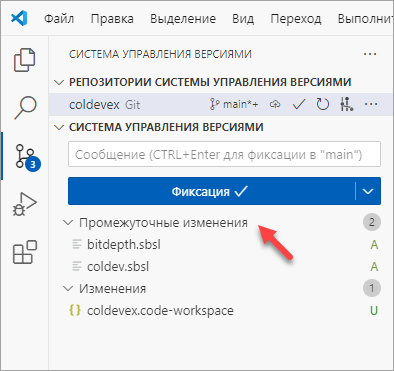Open the Search view icon

point(25,107)
